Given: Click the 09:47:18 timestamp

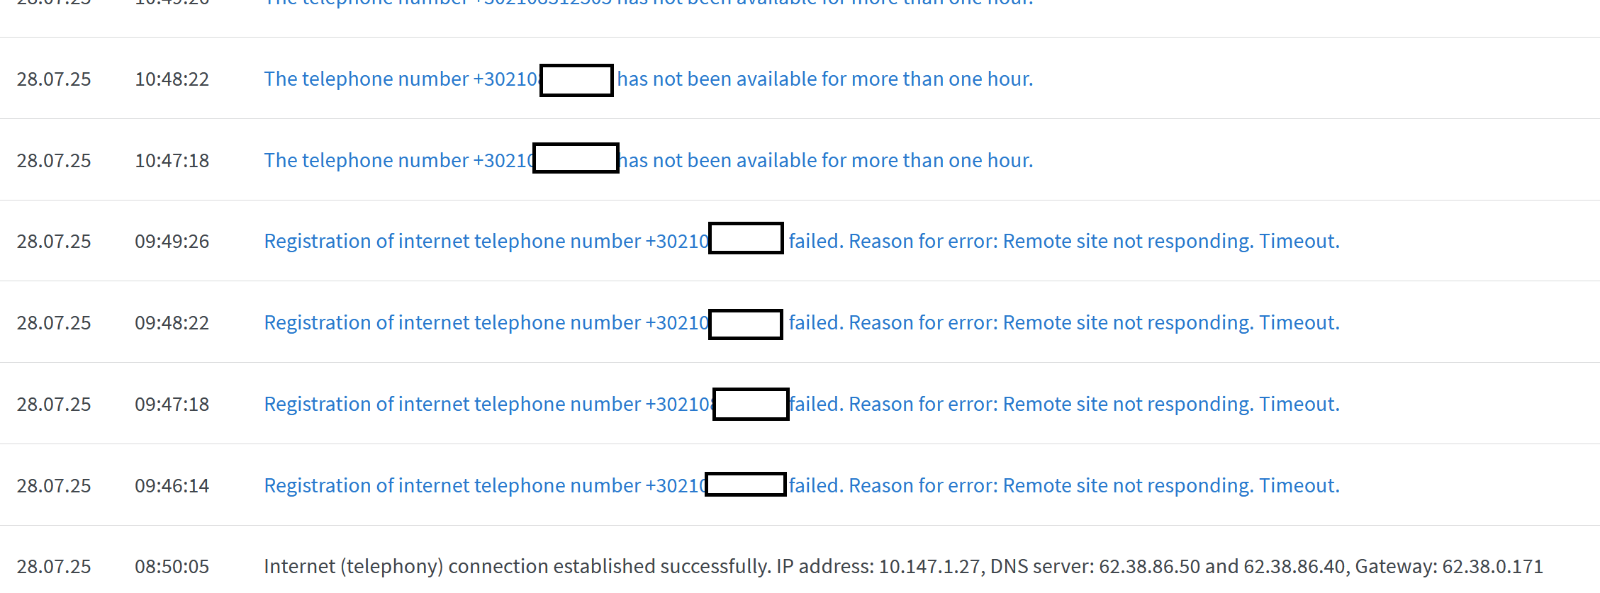Looking at the screenshot, I should (x=172, y=404).
